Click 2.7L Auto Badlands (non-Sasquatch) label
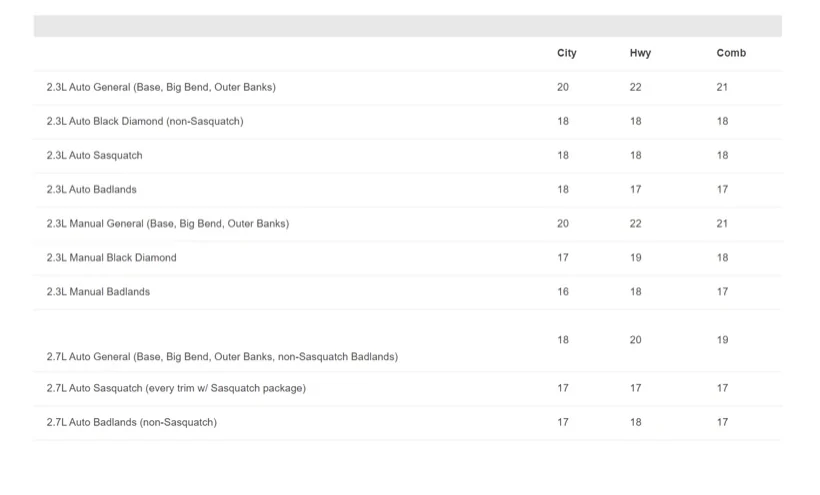The image size is (820, 495). pos(132,422)
